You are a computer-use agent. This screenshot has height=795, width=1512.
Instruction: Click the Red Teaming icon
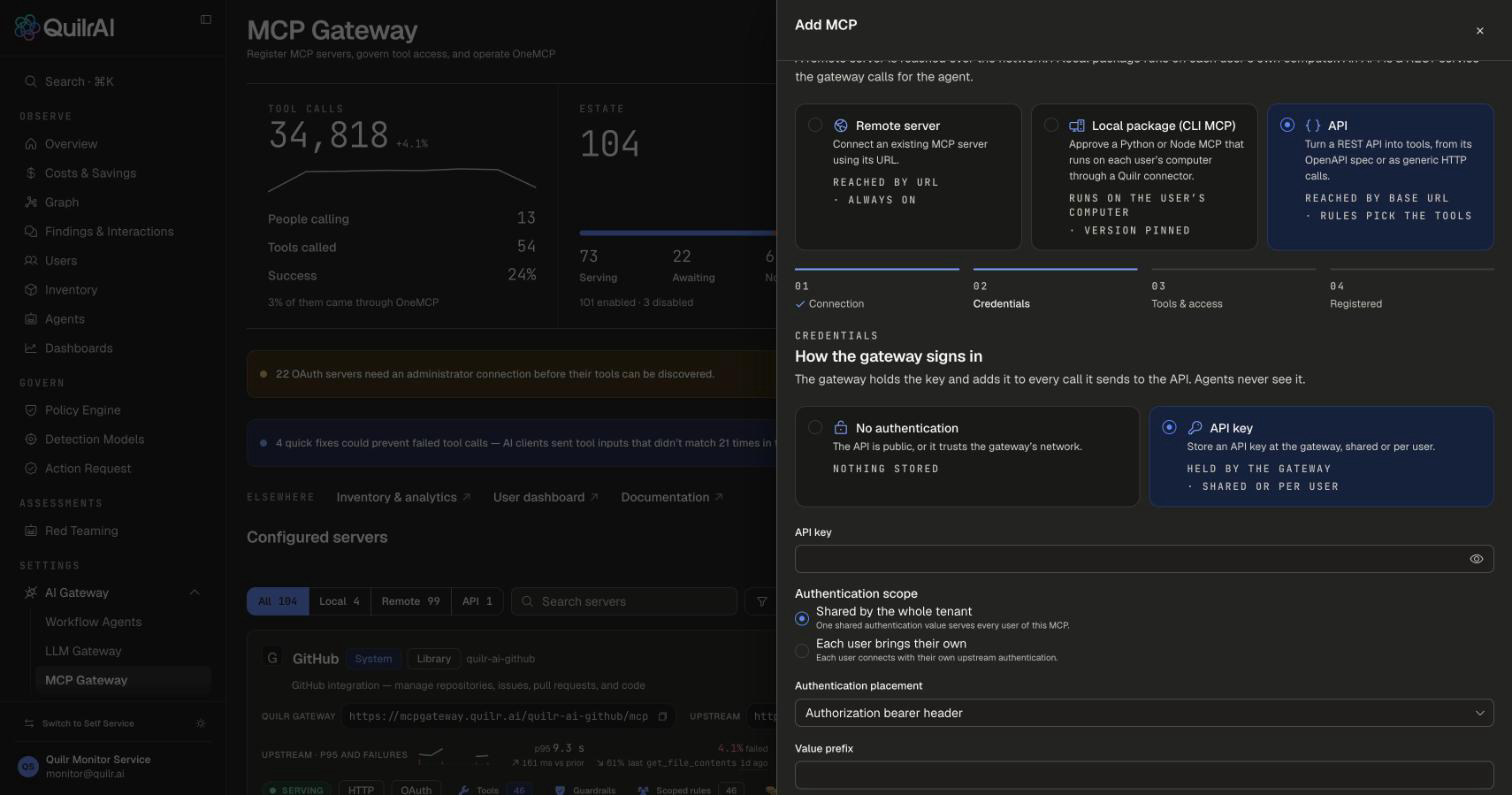(31, 531)
